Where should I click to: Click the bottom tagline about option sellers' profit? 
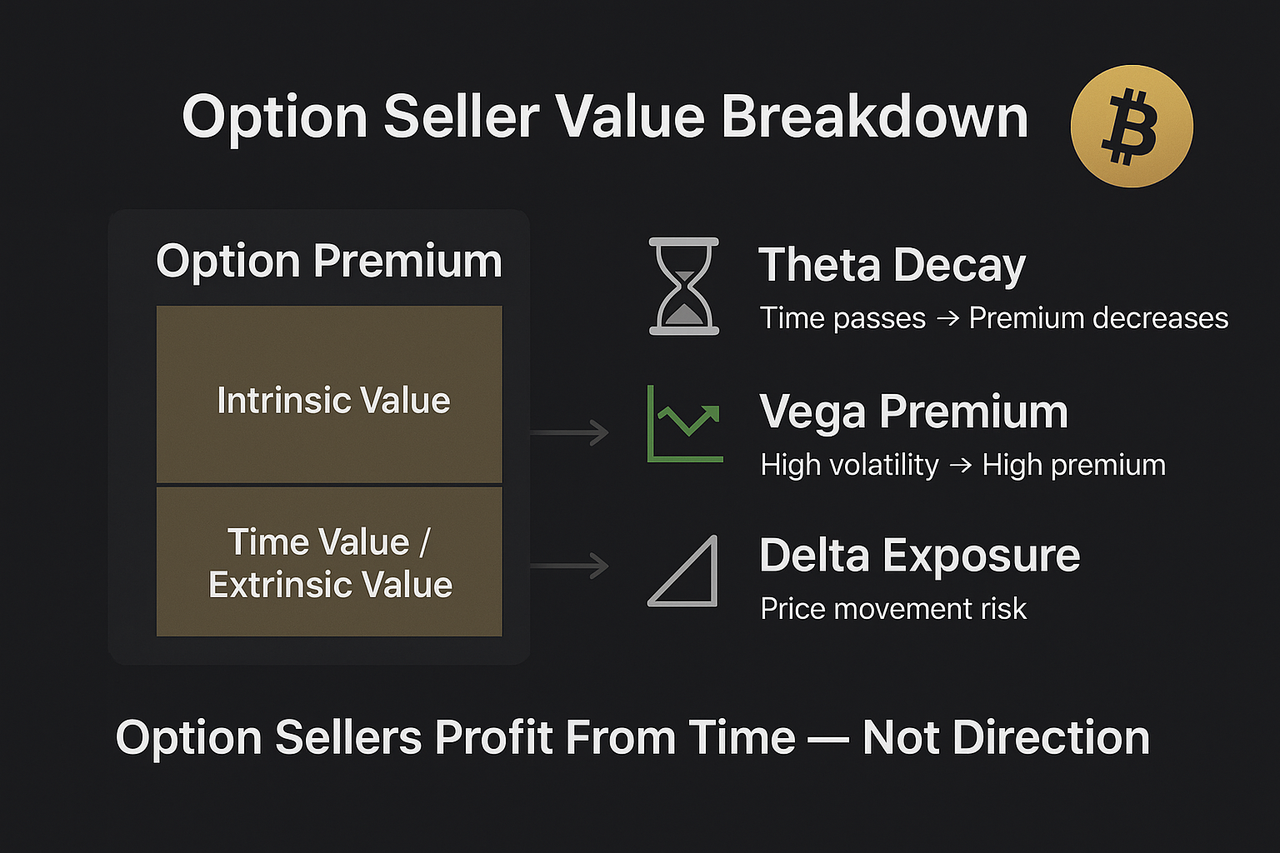point(632,738)
